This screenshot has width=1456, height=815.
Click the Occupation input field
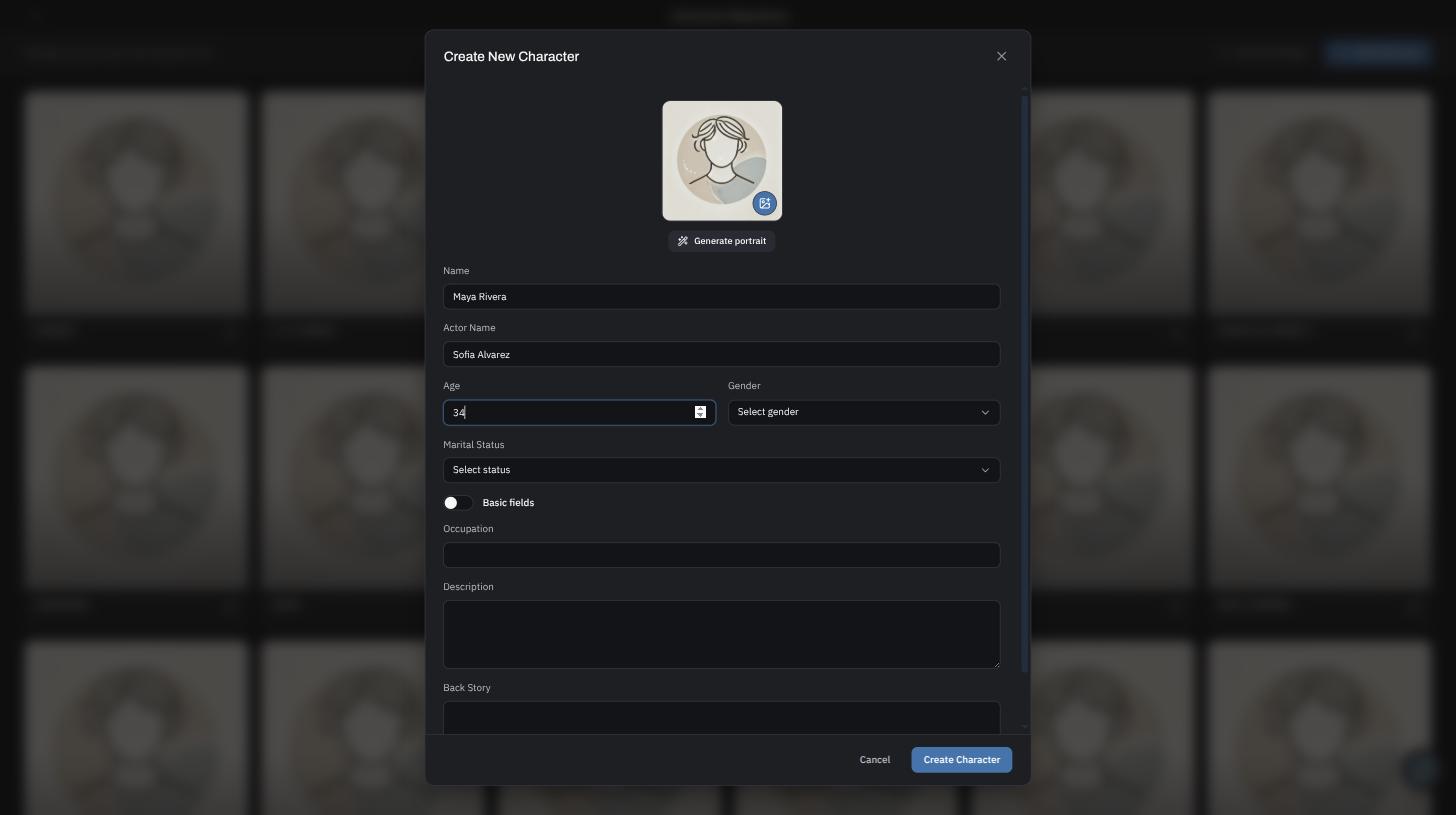coord(722,555)
